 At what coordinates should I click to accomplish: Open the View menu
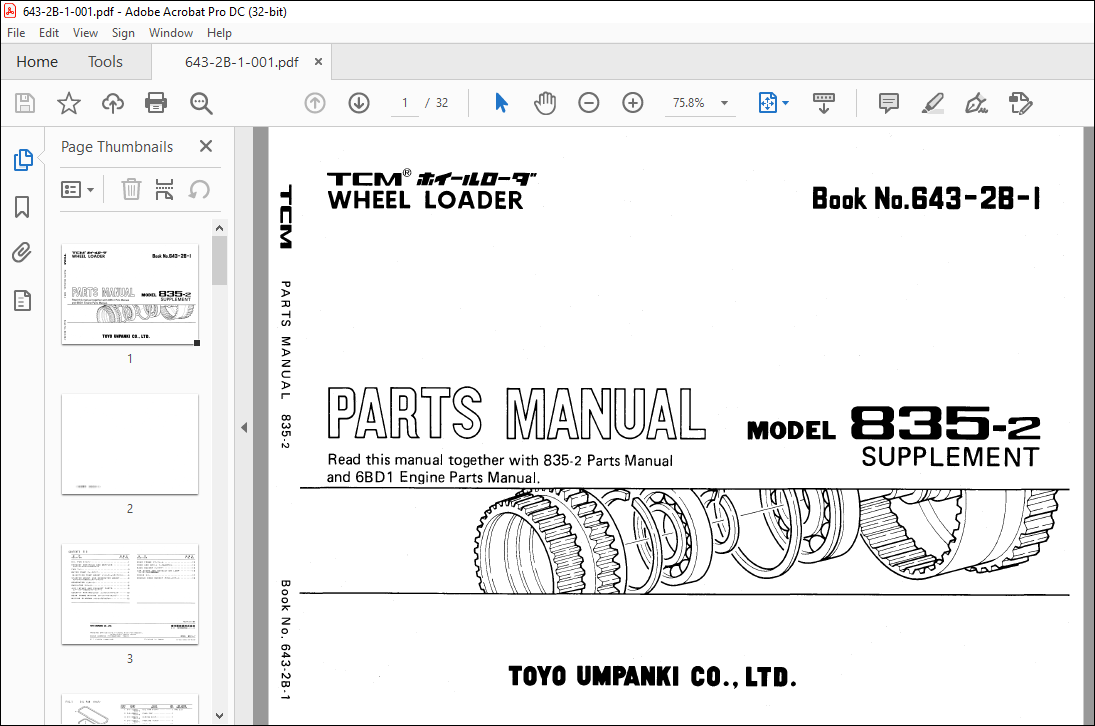tap(85, 33)
